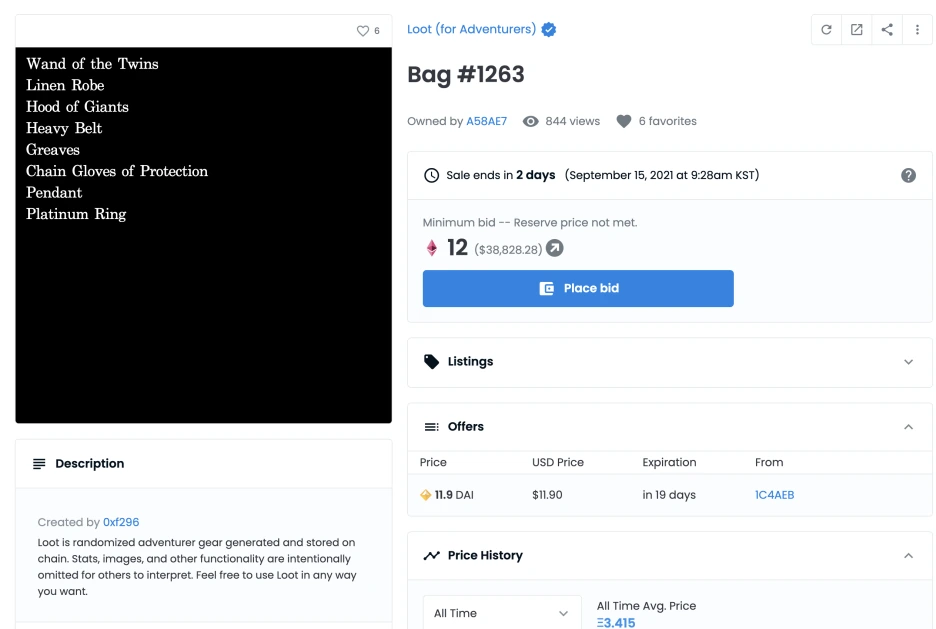This screenshot has height=629, width=936.
Task: Open the external link icon
Action: pyautogui.click(x=857, y=29)
